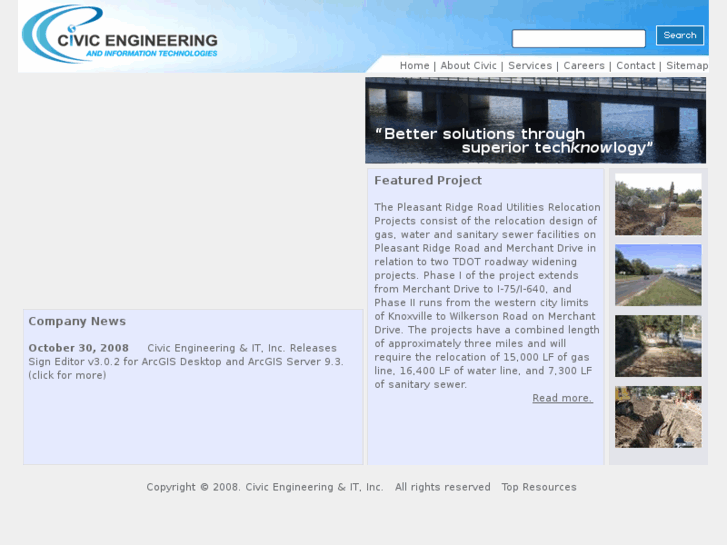
Task: Click the Featured Project heading
Action: (x=428, y=180)
